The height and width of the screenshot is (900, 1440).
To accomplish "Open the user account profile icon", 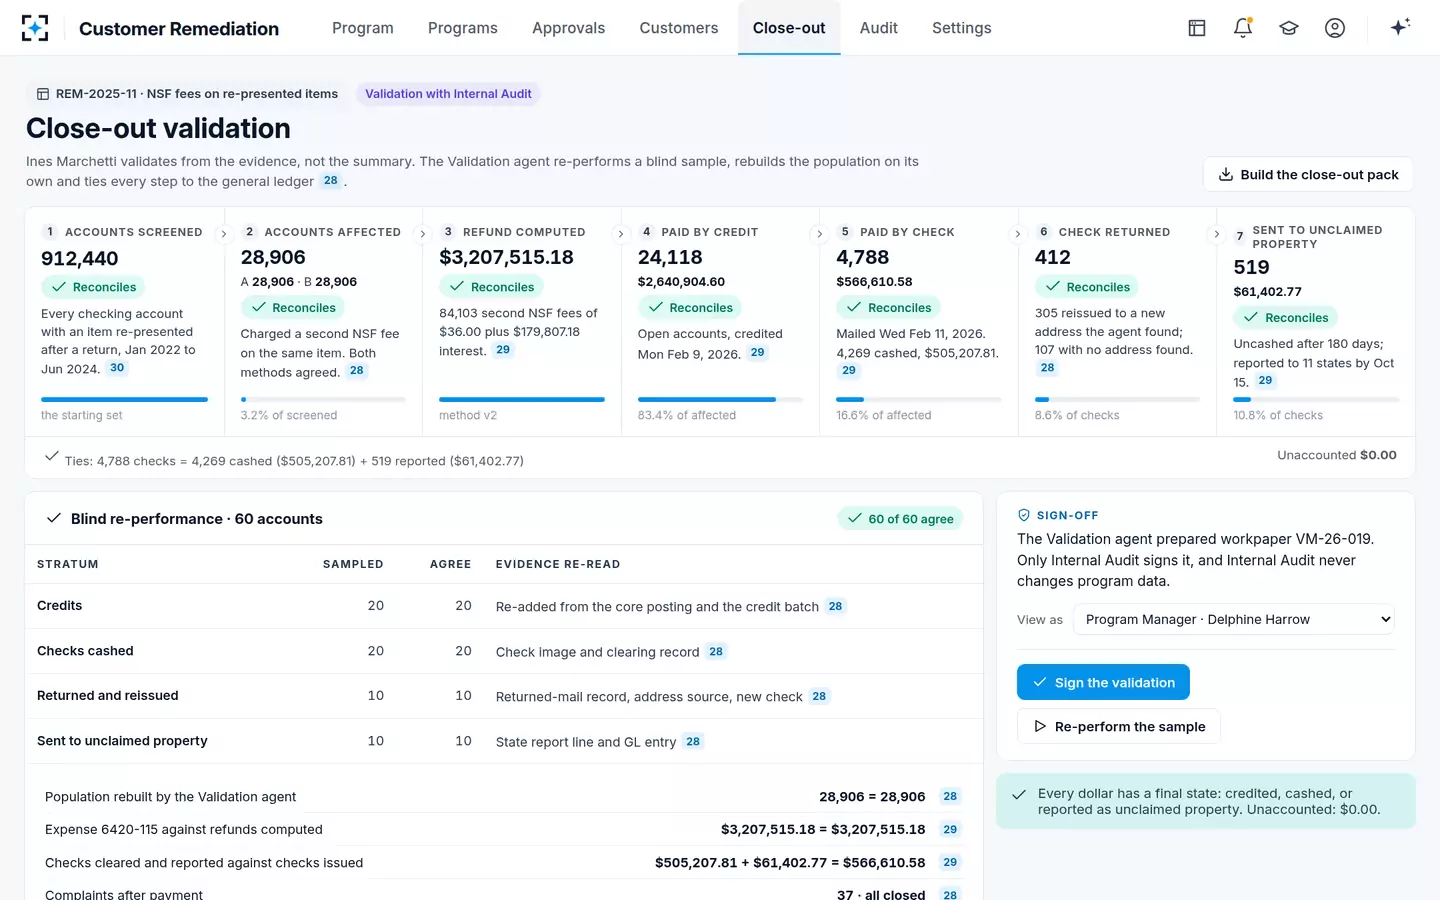I will pyautogui.click(x=1335, y=28).
